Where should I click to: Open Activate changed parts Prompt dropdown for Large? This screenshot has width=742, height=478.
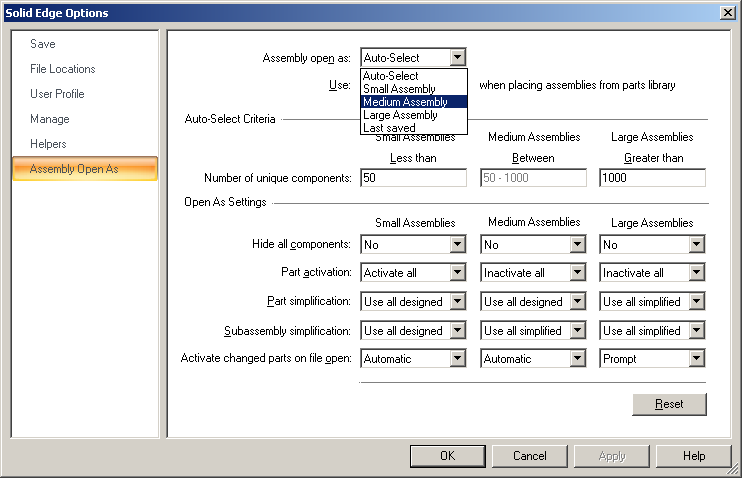click(x=652, y=359)
